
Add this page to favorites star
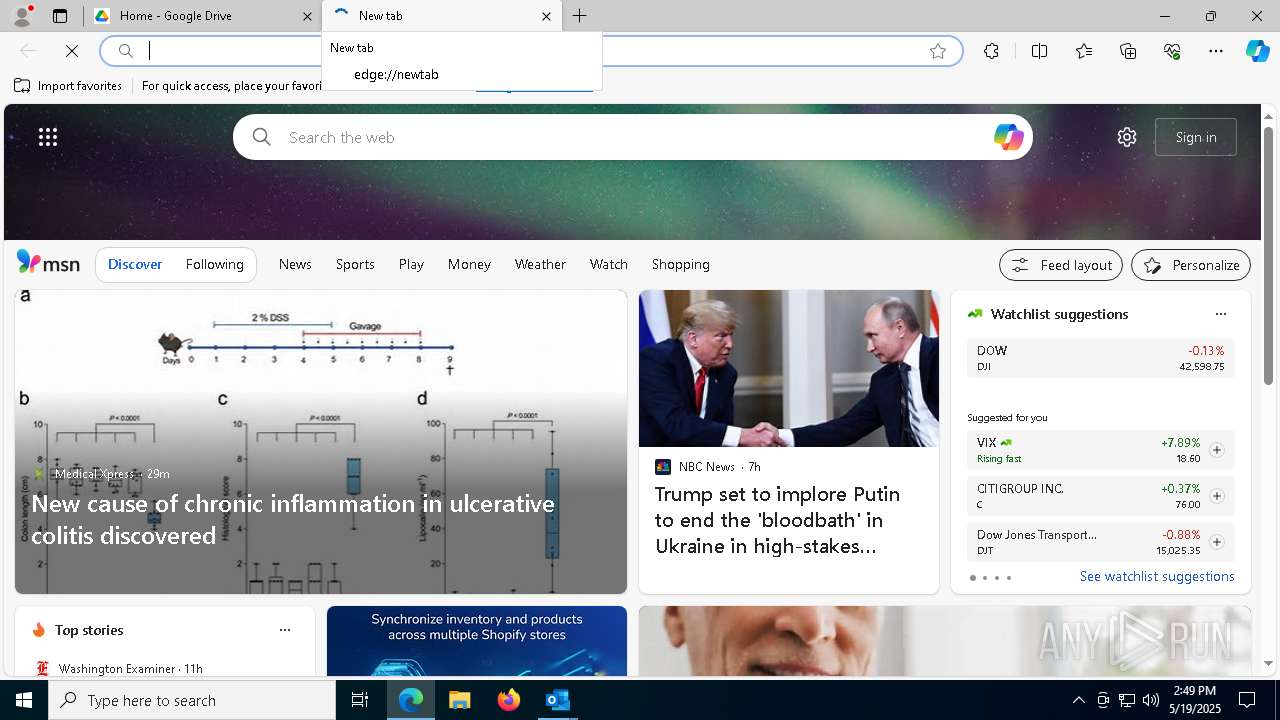pos(938,51)
